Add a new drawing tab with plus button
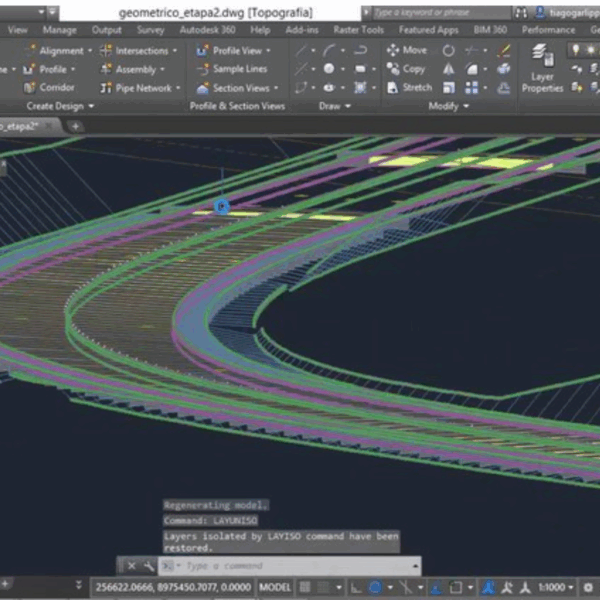The width and height of the screenshot is (600, 600). point(75,126)
